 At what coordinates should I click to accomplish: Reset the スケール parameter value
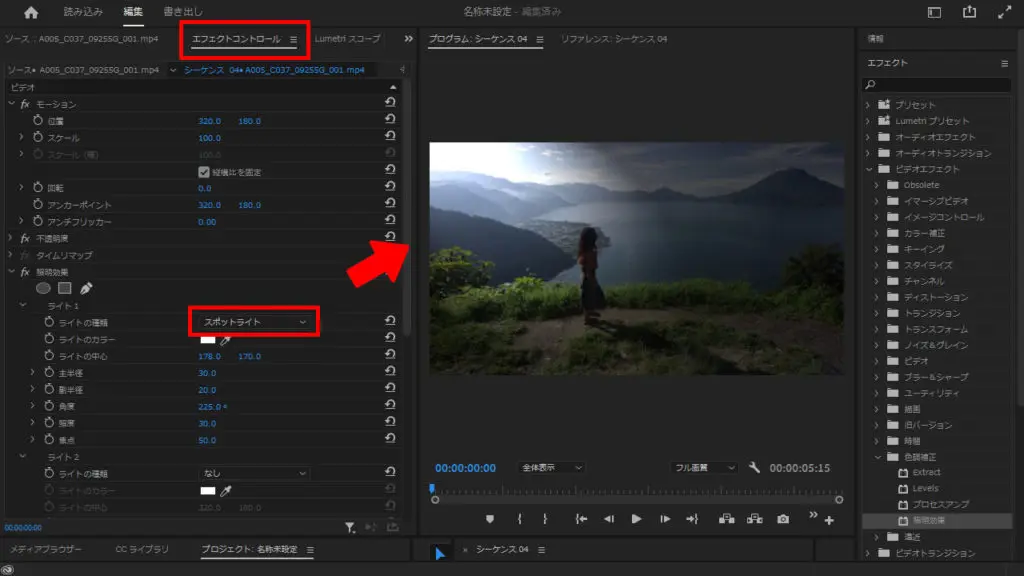(x=389, y=137)
